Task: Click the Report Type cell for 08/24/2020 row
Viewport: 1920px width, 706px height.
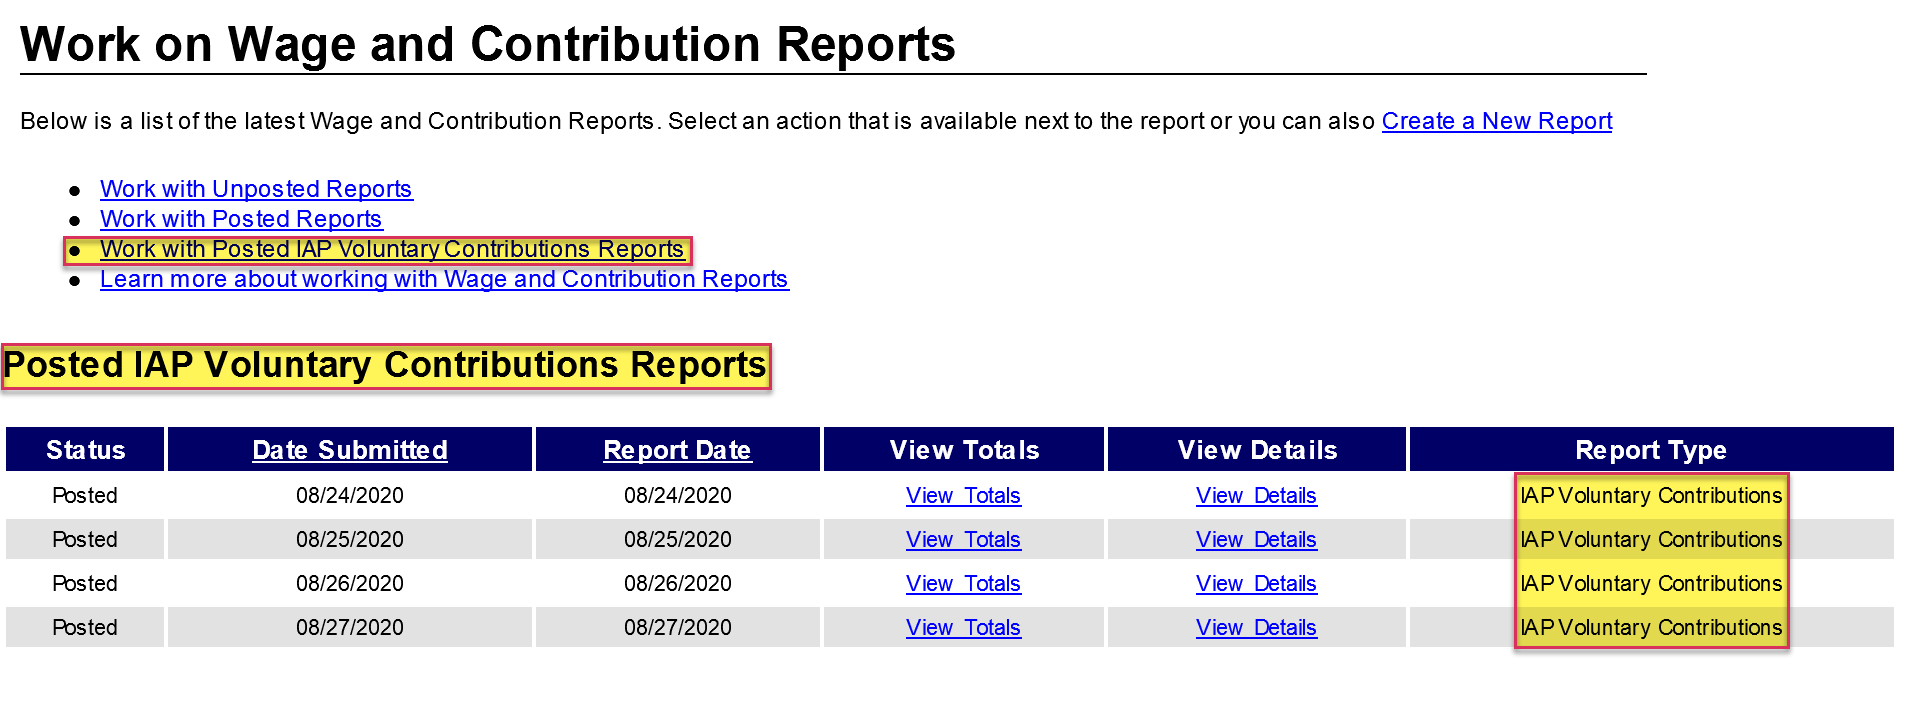Action: 1650,496
